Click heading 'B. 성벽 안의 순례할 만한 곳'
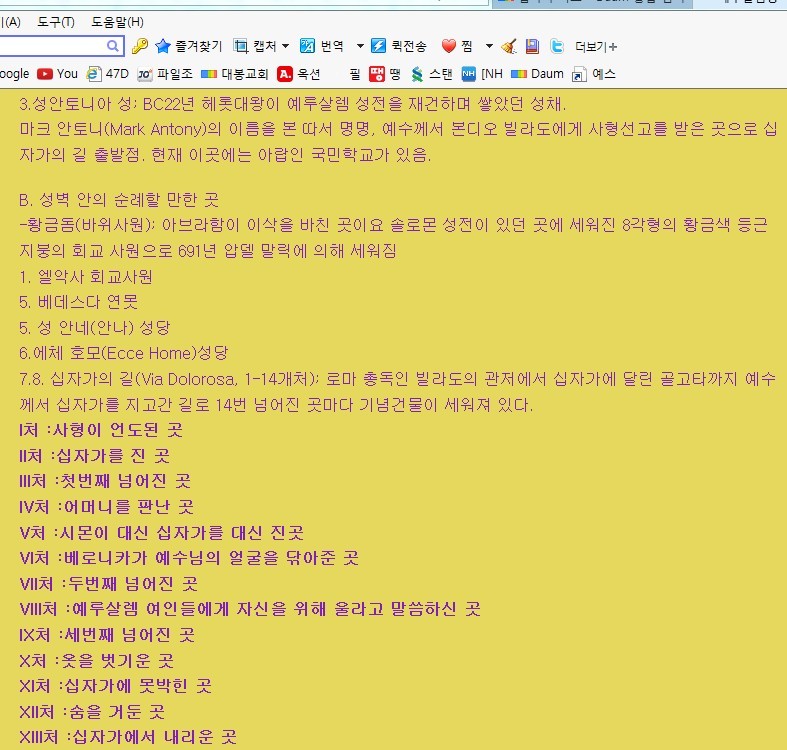The image size is (787, 750). click(x=119, y=200)
